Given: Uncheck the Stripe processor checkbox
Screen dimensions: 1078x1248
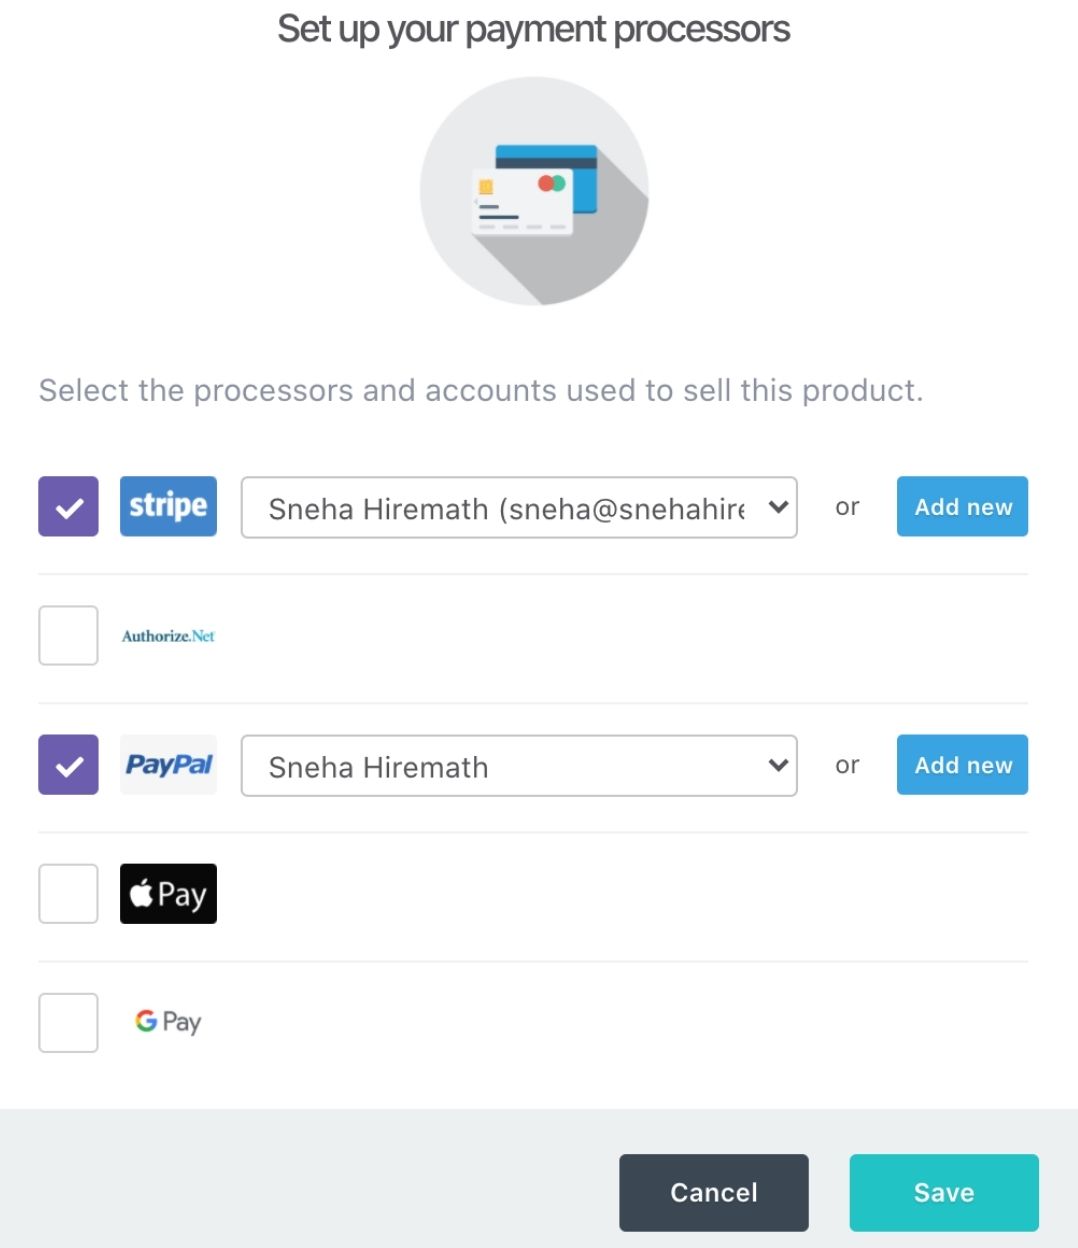Looking at the screenshot, I should click(68, 507).
